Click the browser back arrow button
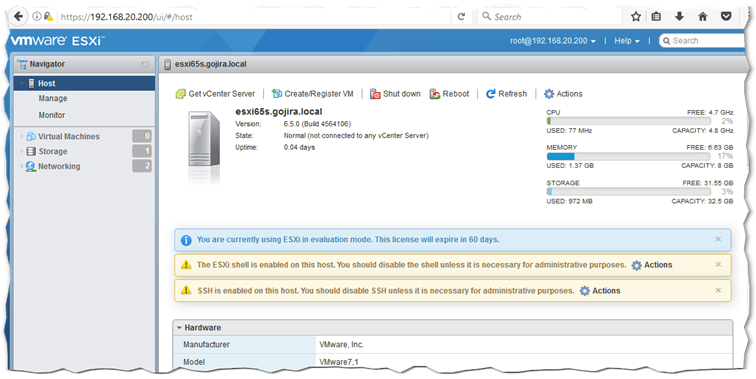 click(18, 16)
